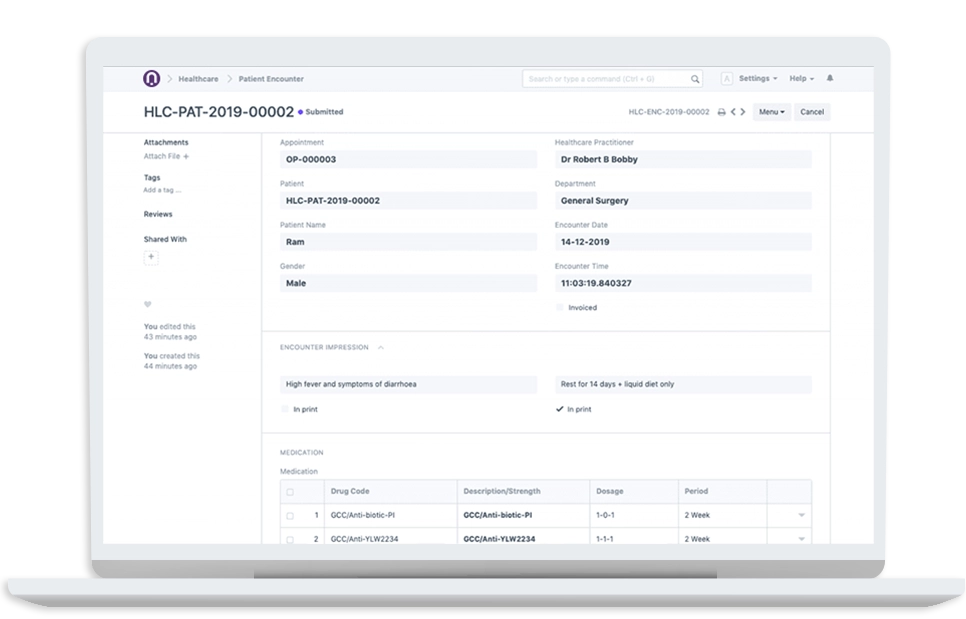Enable In print for the diagnosis field
966x619 pixels.
point(284,409)
